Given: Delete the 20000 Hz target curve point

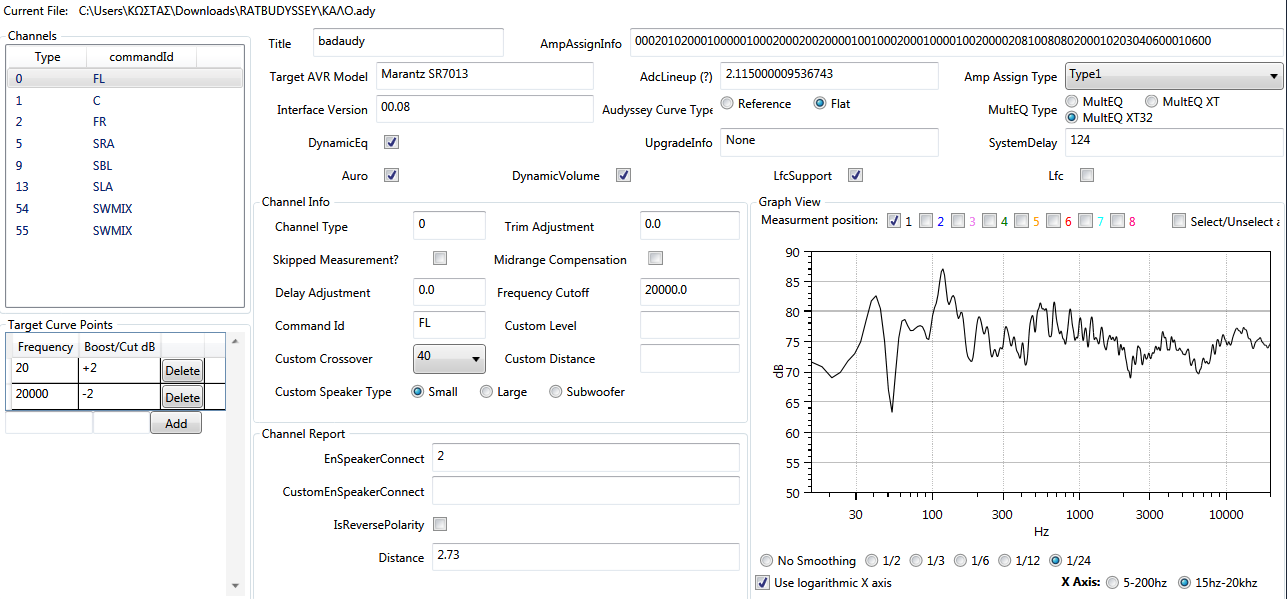Looking at the screenshot, I should 182,398.
